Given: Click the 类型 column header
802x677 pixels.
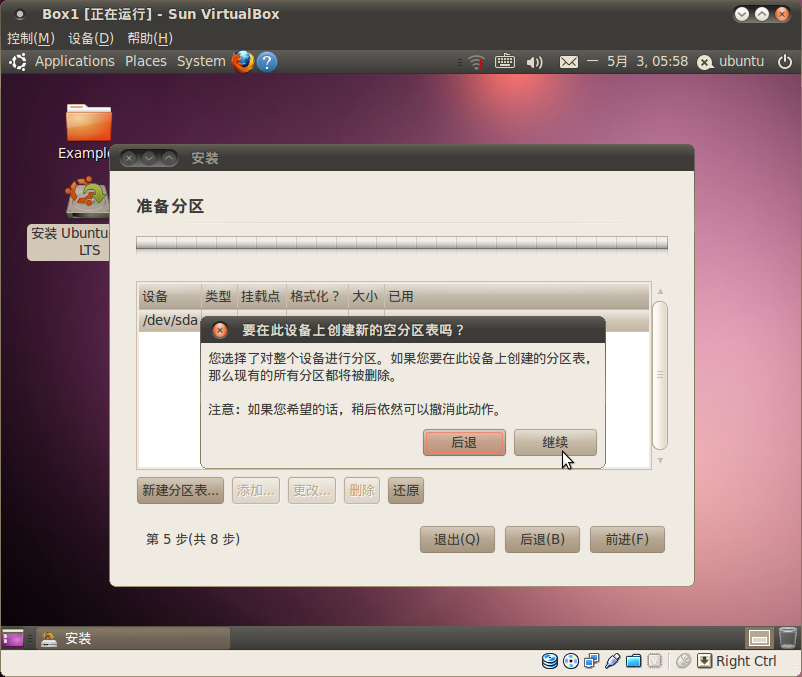Looking at the screenshot, I should tap(218, 297).
